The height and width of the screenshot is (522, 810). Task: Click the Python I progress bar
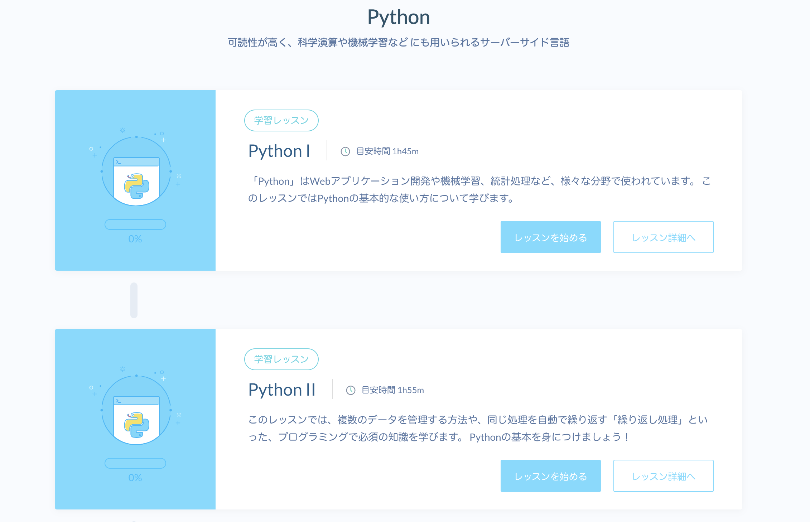(x=135, y=225)
